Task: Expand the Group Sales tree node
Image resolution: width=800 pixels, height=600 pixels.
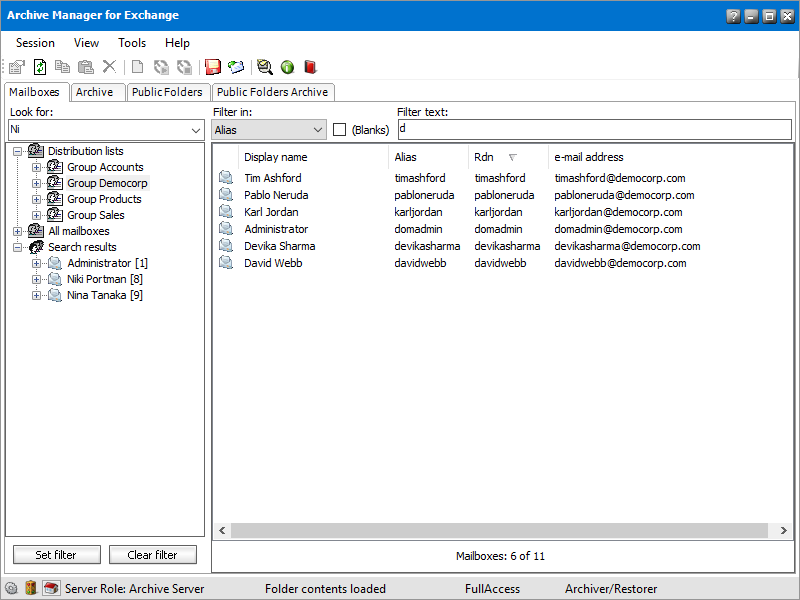Action: coord(37,215)
